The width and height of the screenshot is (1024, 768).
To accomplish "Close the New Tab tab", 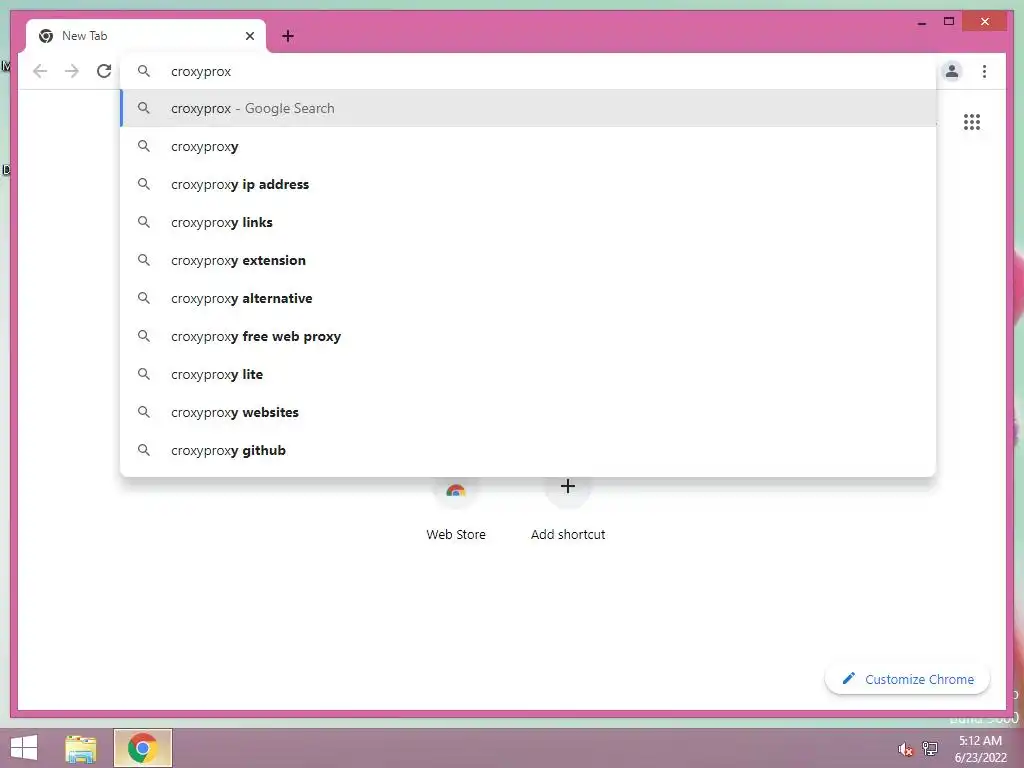I will pos(249,36).
